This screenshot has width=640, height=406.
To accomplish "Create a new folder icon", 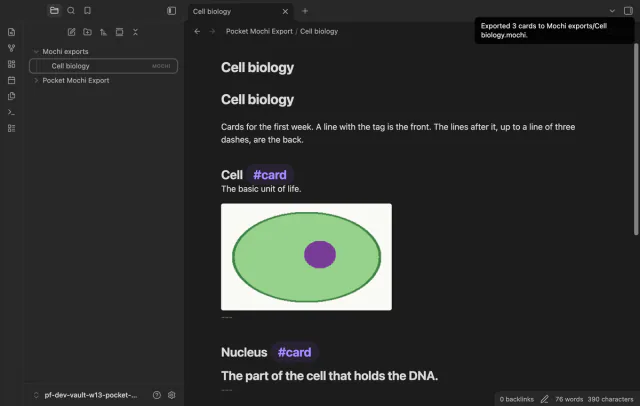I will click(x=87, y=32).
